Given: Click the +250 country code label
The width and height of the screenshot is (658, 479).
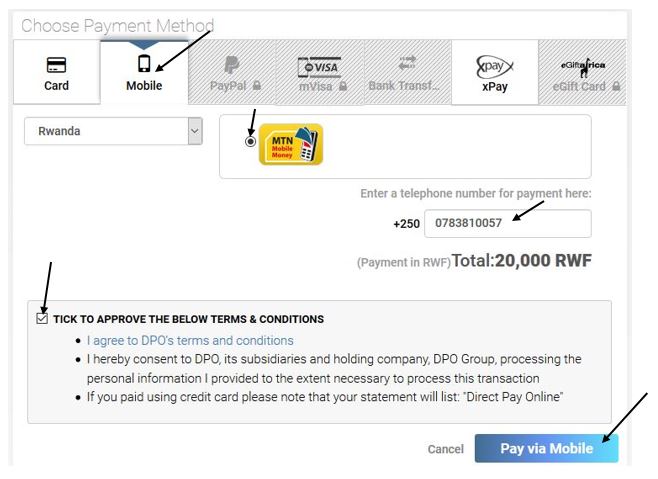Looking at the screenshot, I should tap(407, 225).
